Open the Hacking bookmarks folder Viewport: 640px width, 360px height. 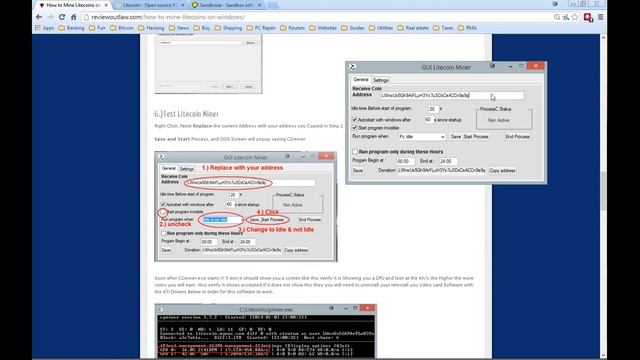pyautogui.click(x=151, y=28)
